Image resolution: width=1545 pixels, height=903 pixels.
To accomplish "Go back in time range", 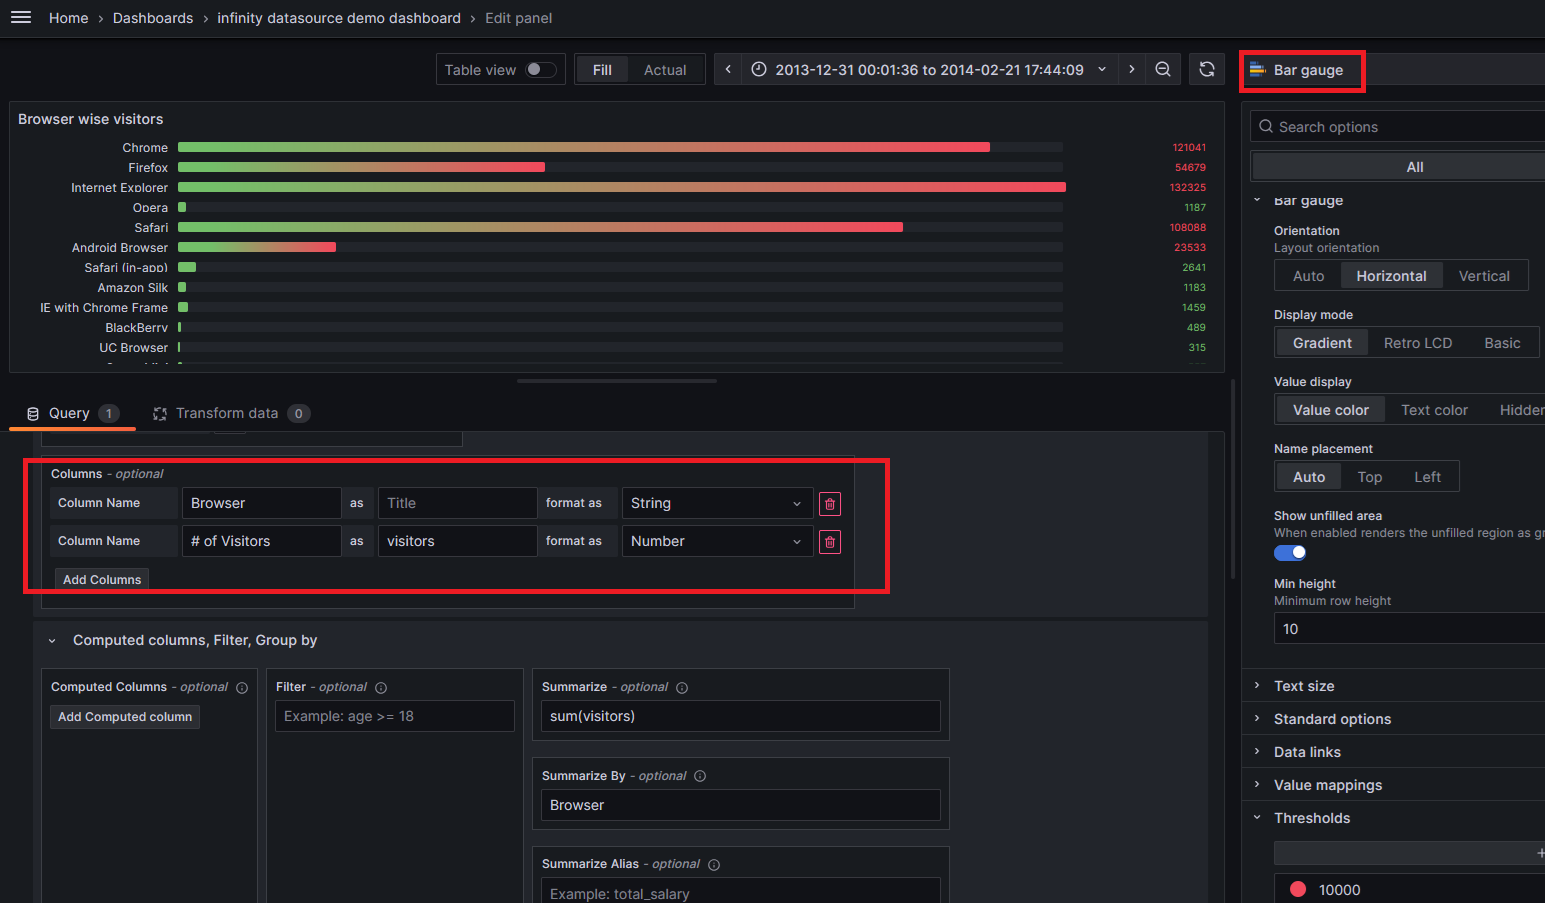I will click(728, 69).
